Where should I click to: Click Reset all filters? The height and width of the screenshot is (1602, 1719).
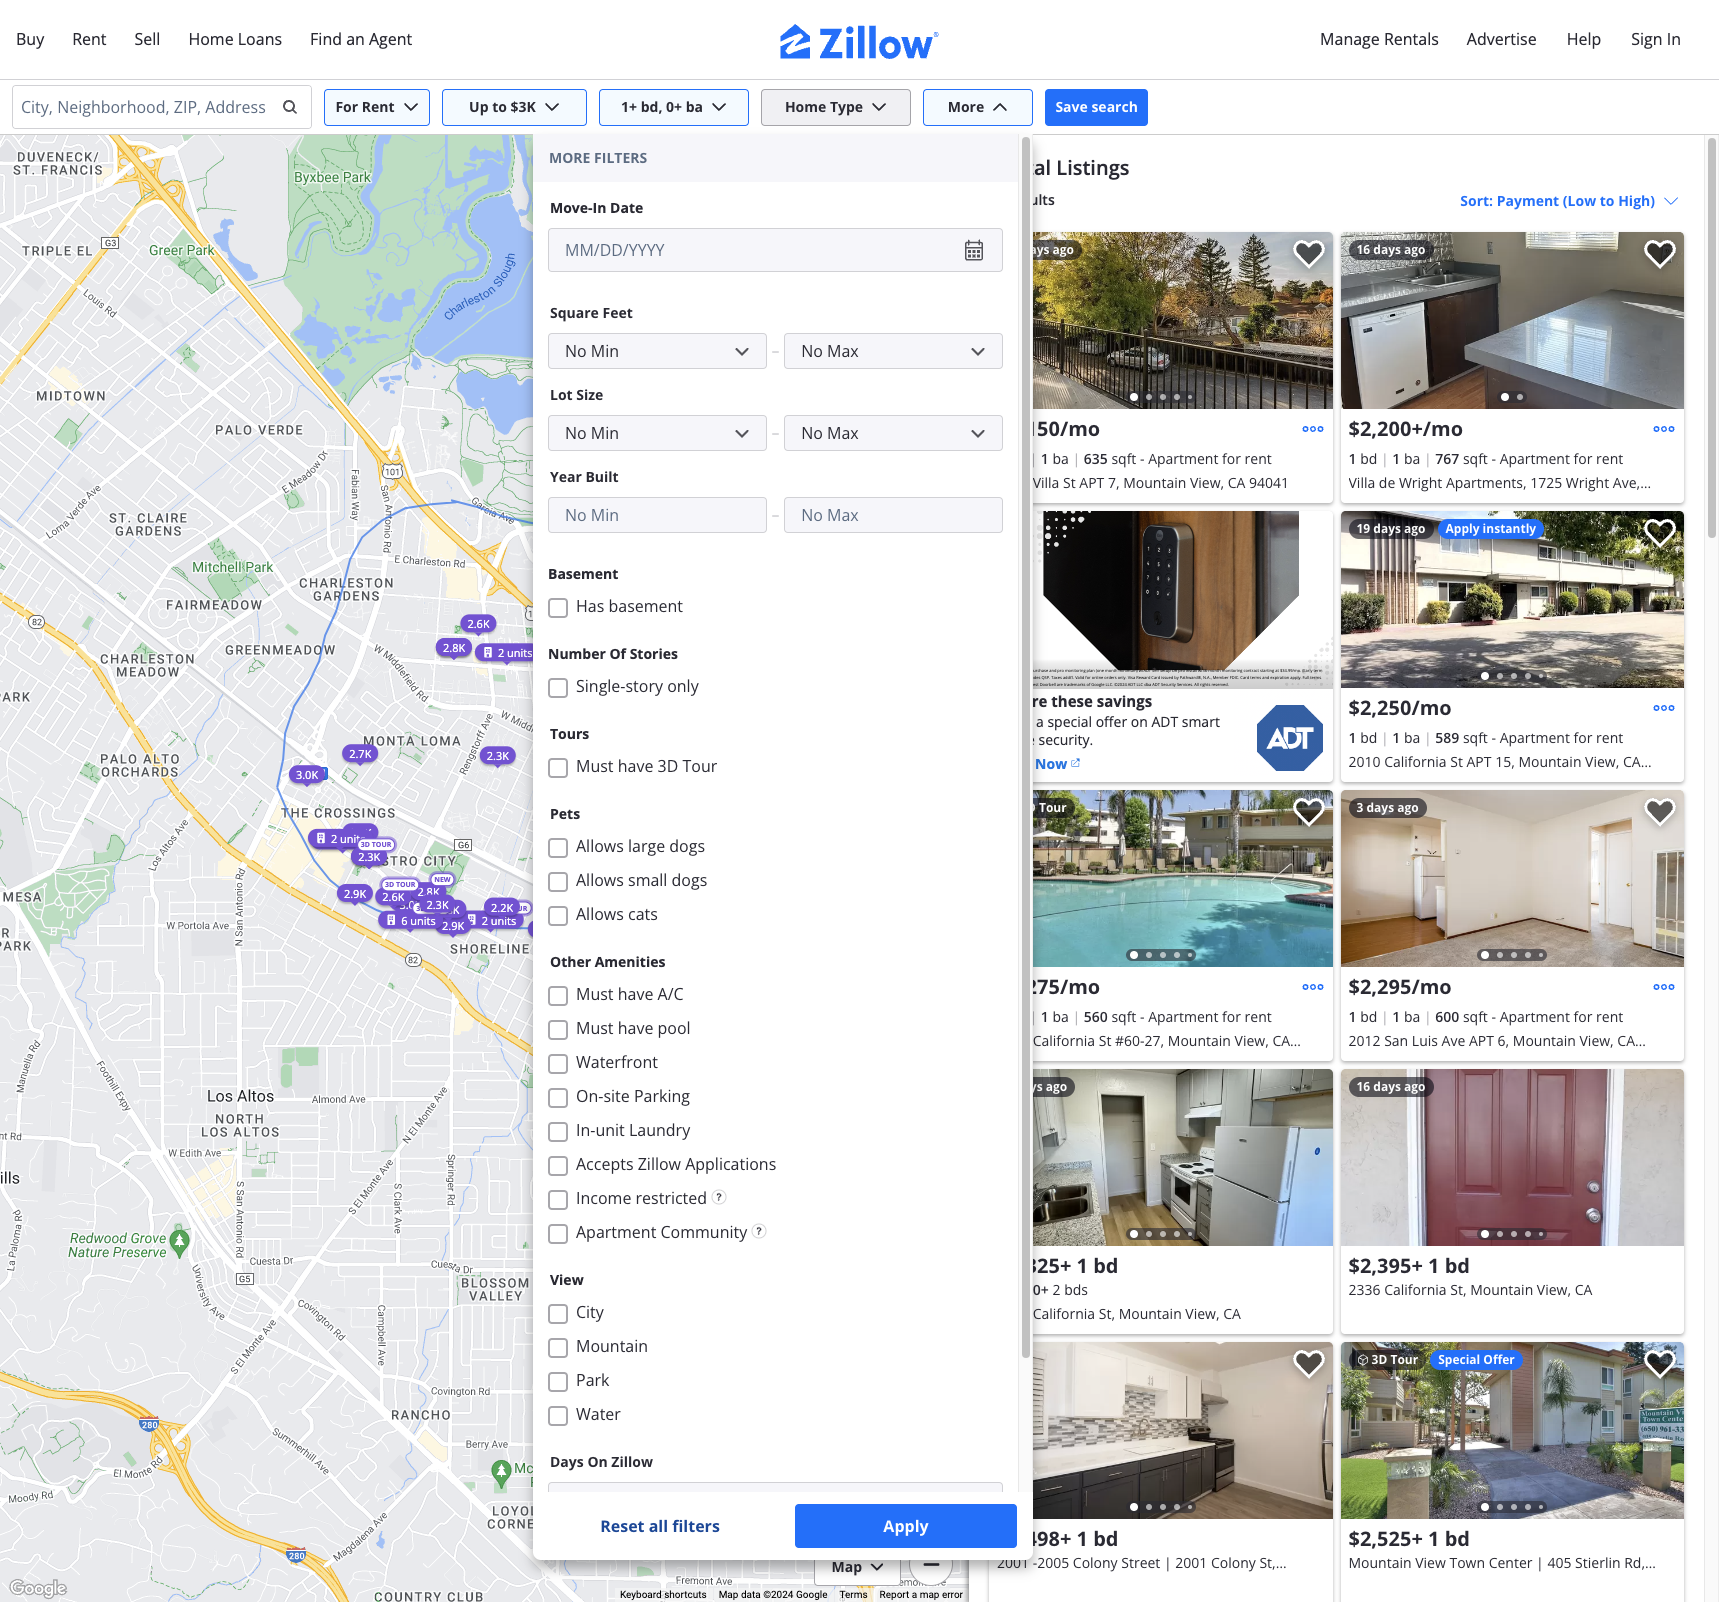(660, 1526)
